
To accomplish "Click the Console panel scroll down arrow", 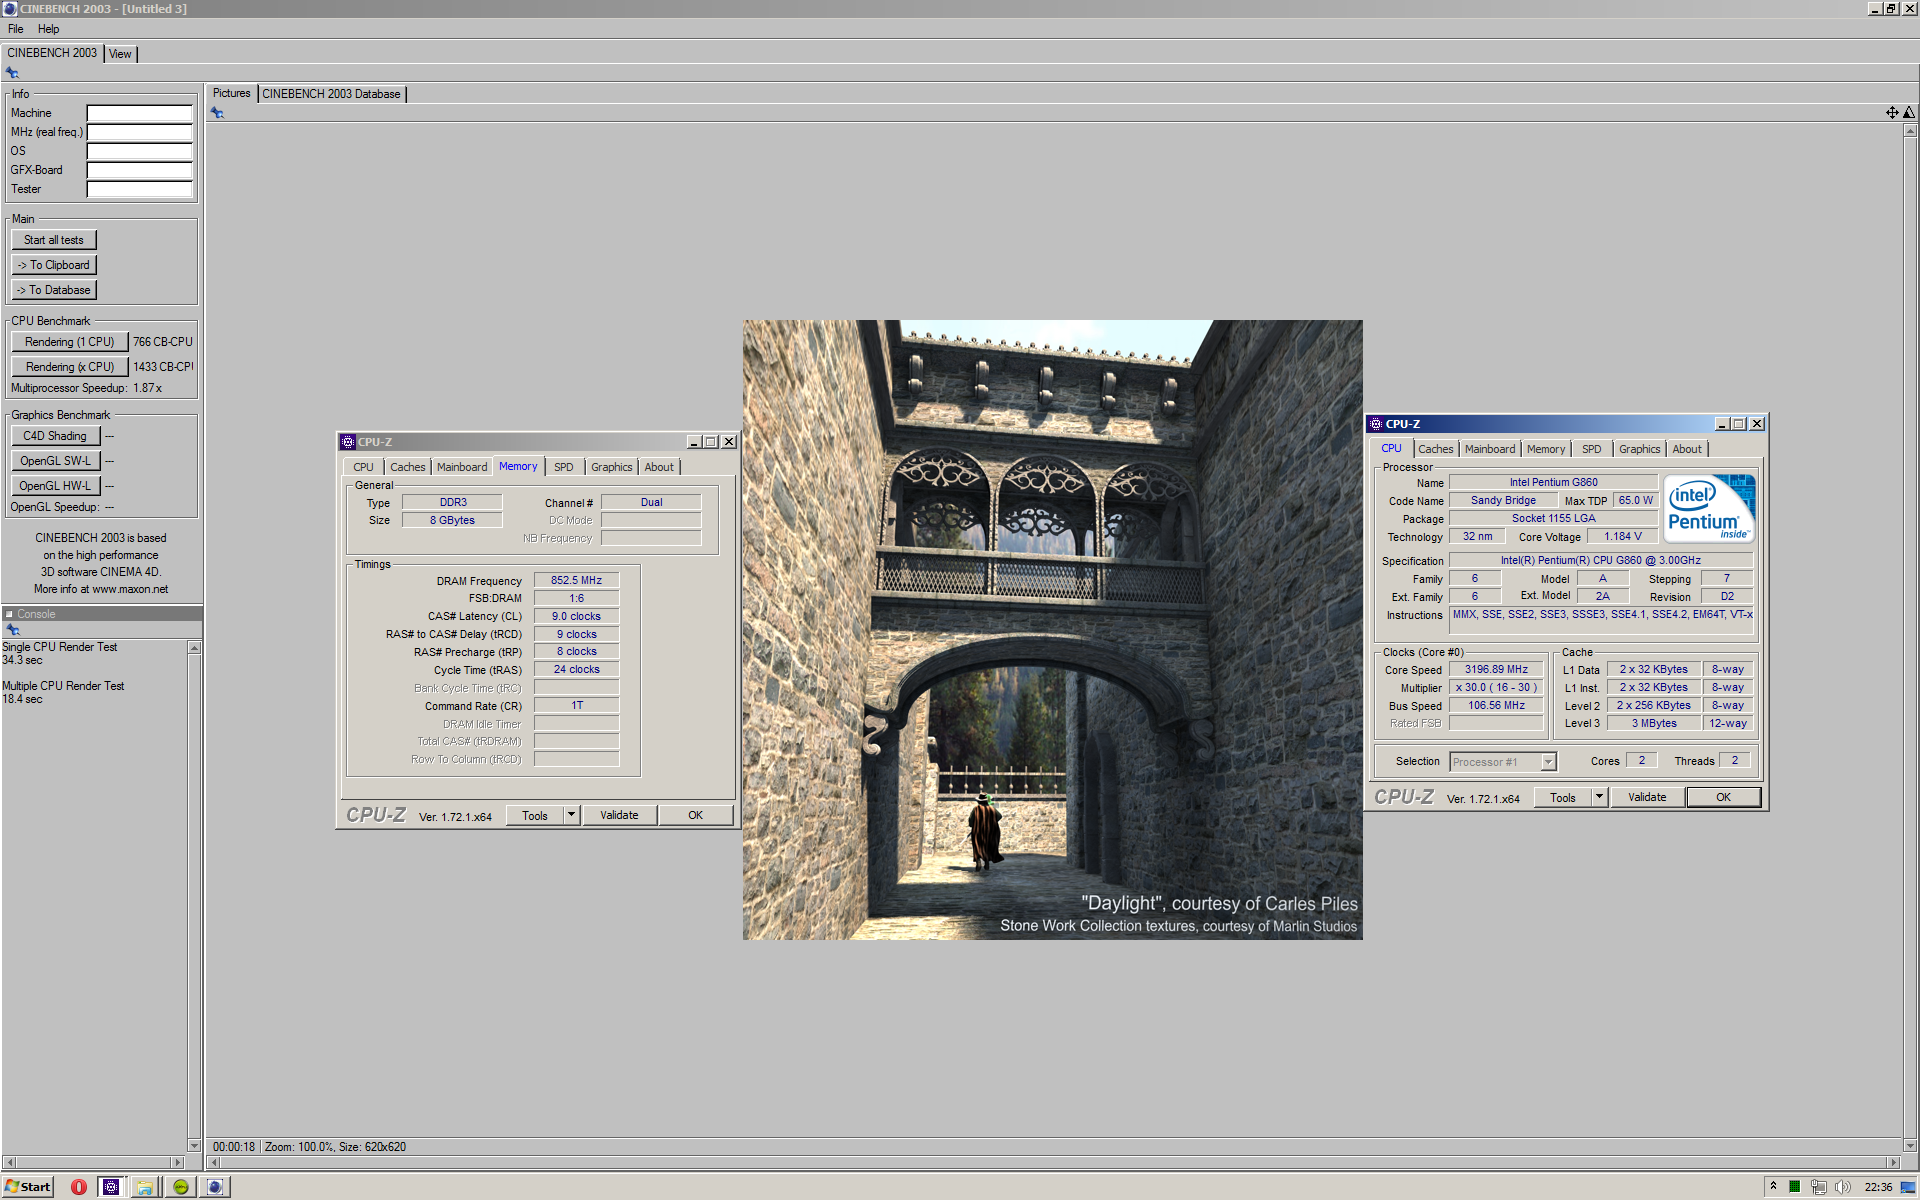I will 194,1146.
